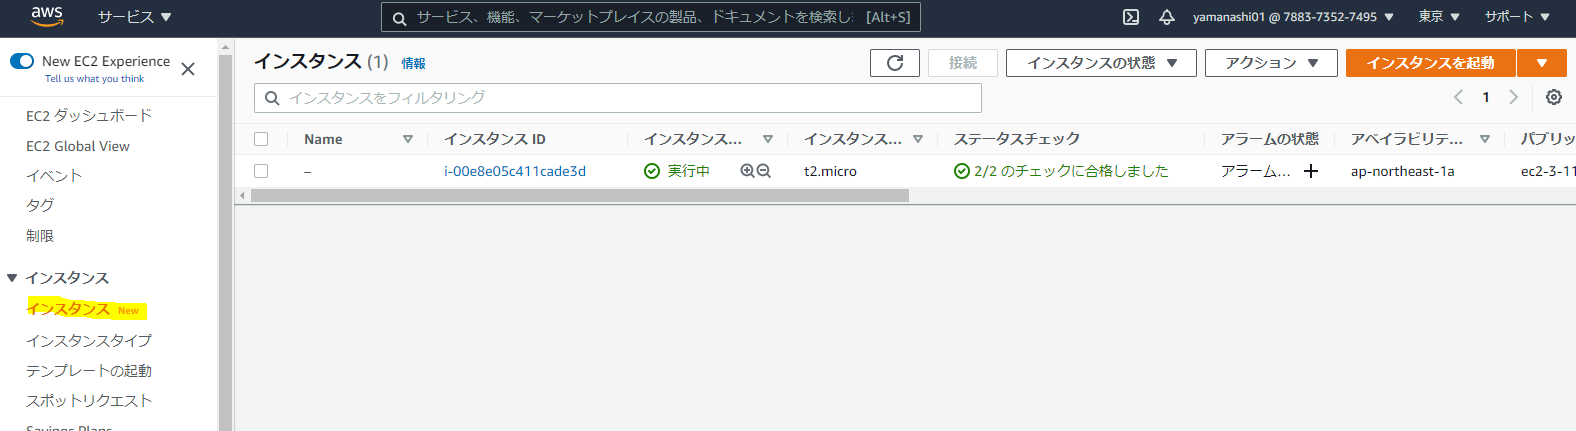Click the Tell us what you think link

tap(94, 79)
